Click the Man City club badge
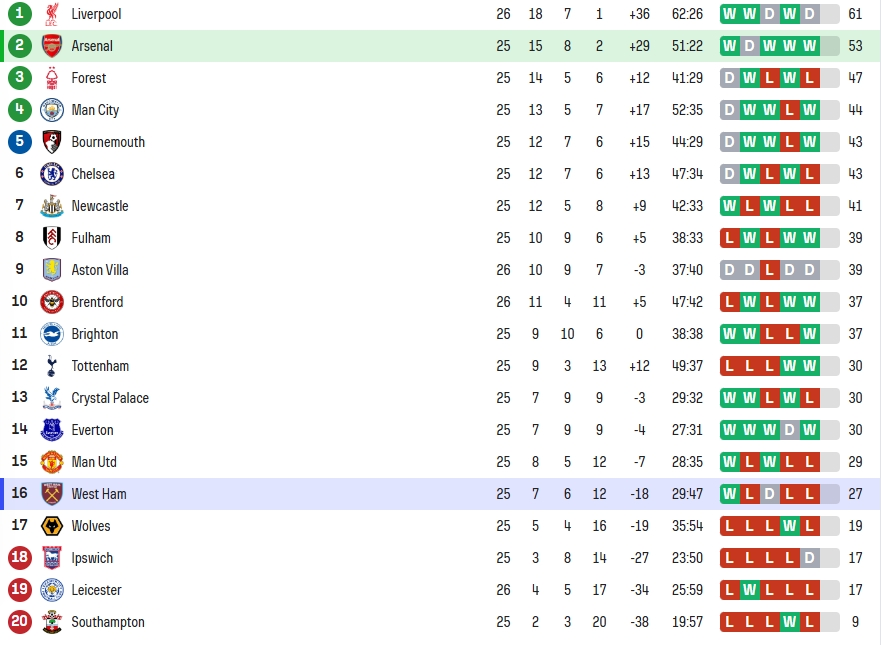Image resolution: width=881 pixels, height=645 pixels. (x=52, y=110)
